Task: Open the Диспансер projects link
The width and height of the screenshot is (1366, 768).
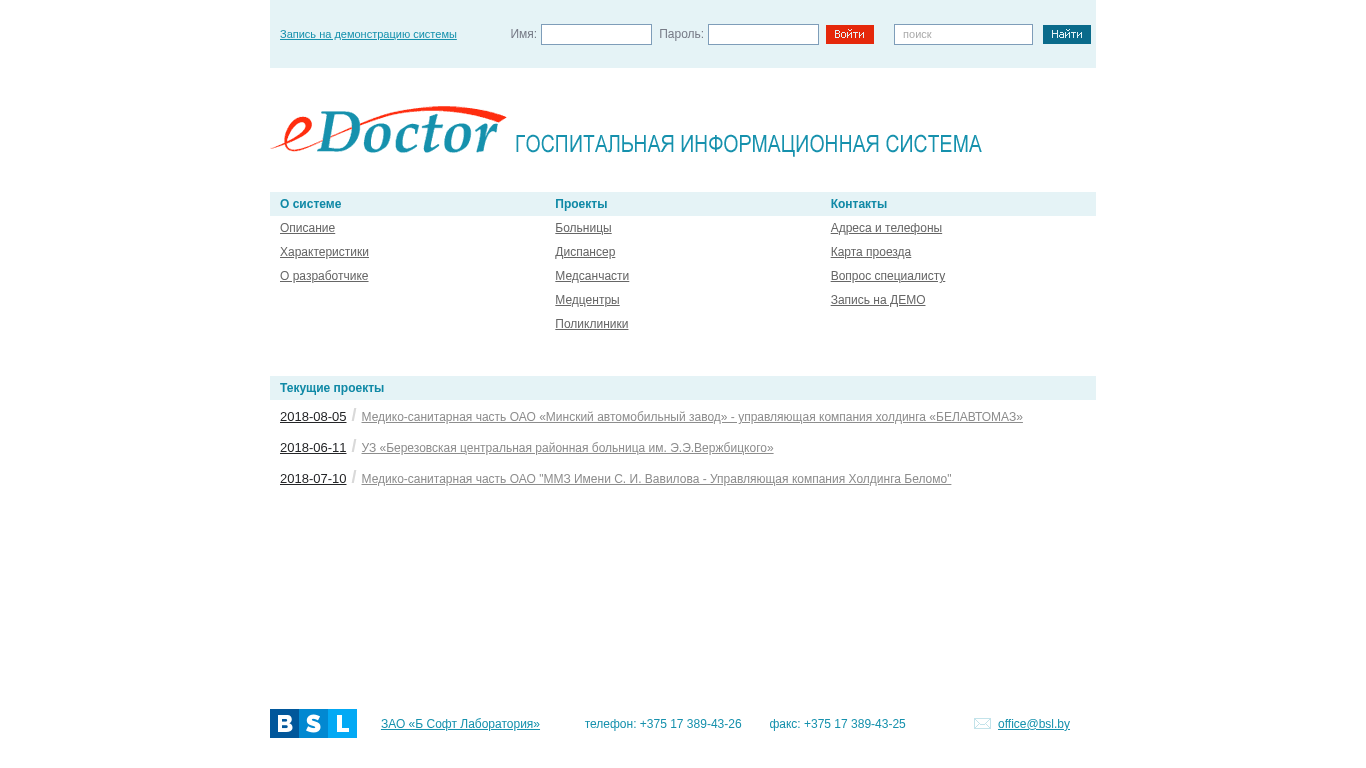Action: coord(585,252)
